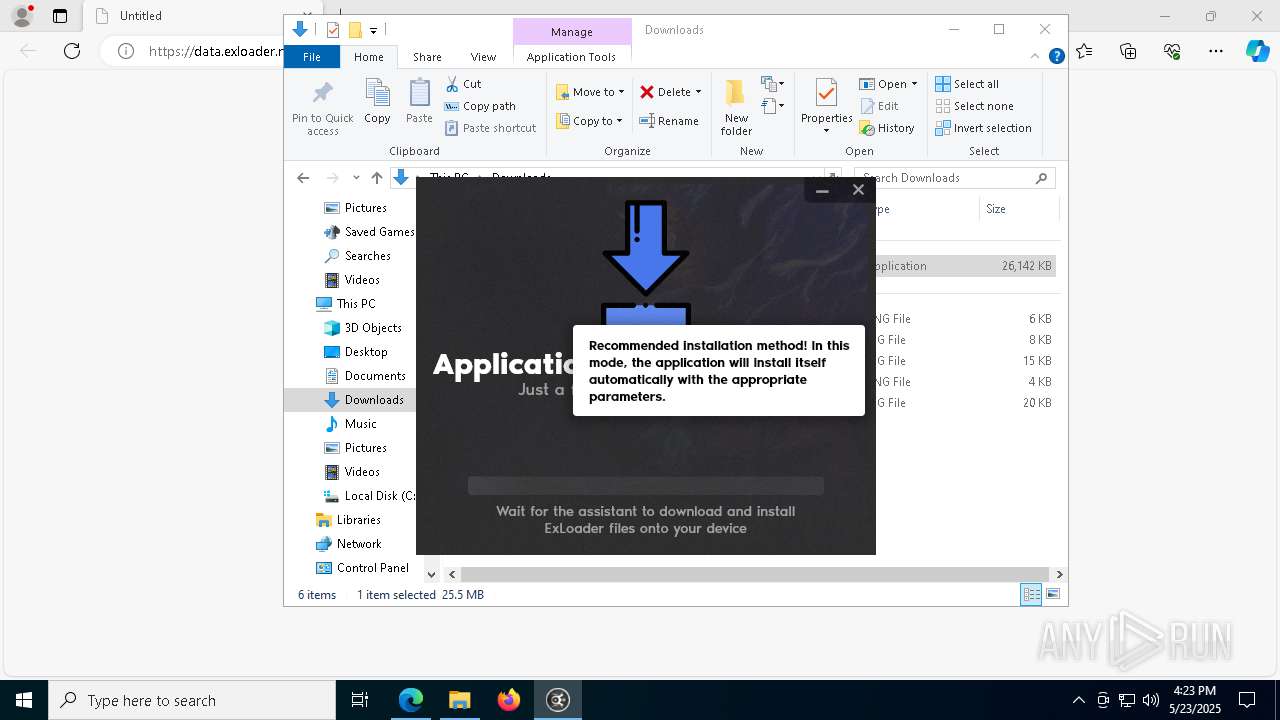The height and width of the screenshot is (720, 1280).
Task: Create a New folder
Action: (x=736, y=107)
